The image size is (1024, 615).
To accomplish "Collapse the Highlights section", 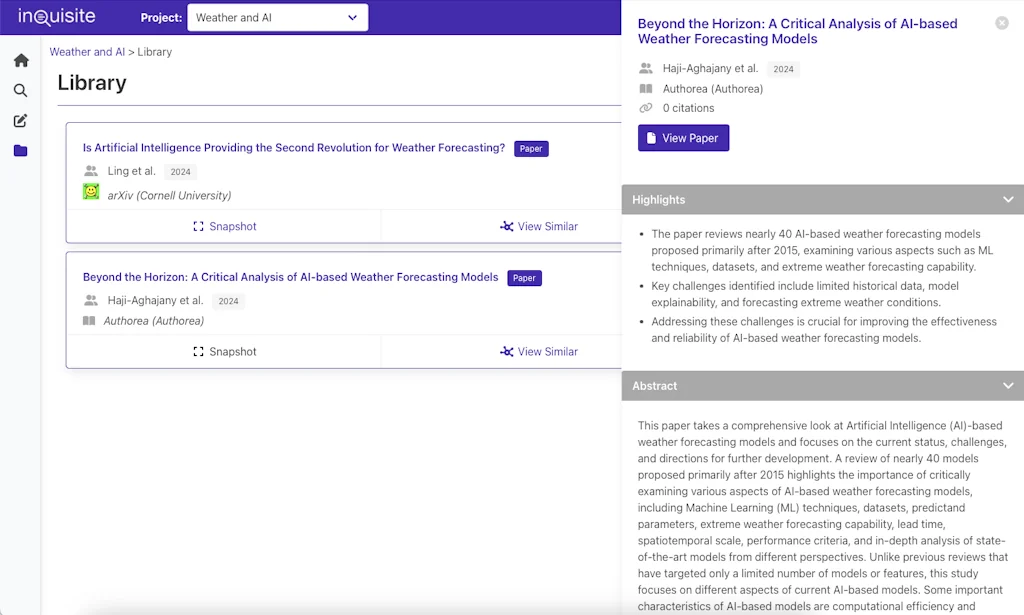I will [1008, 200].
